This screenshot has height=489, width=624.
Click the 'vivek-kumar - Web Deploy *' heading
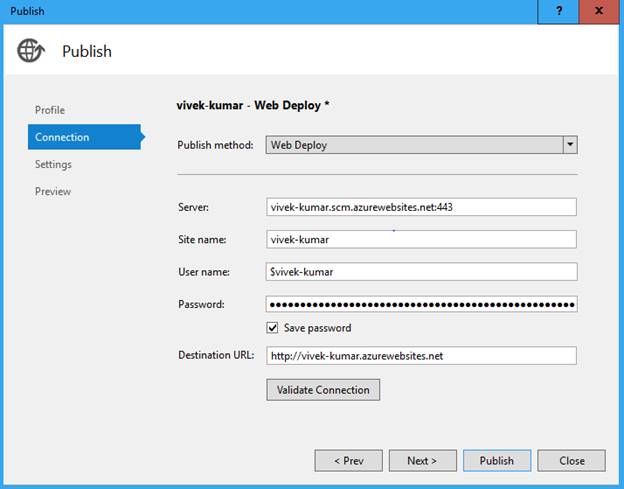pos(253,105)
